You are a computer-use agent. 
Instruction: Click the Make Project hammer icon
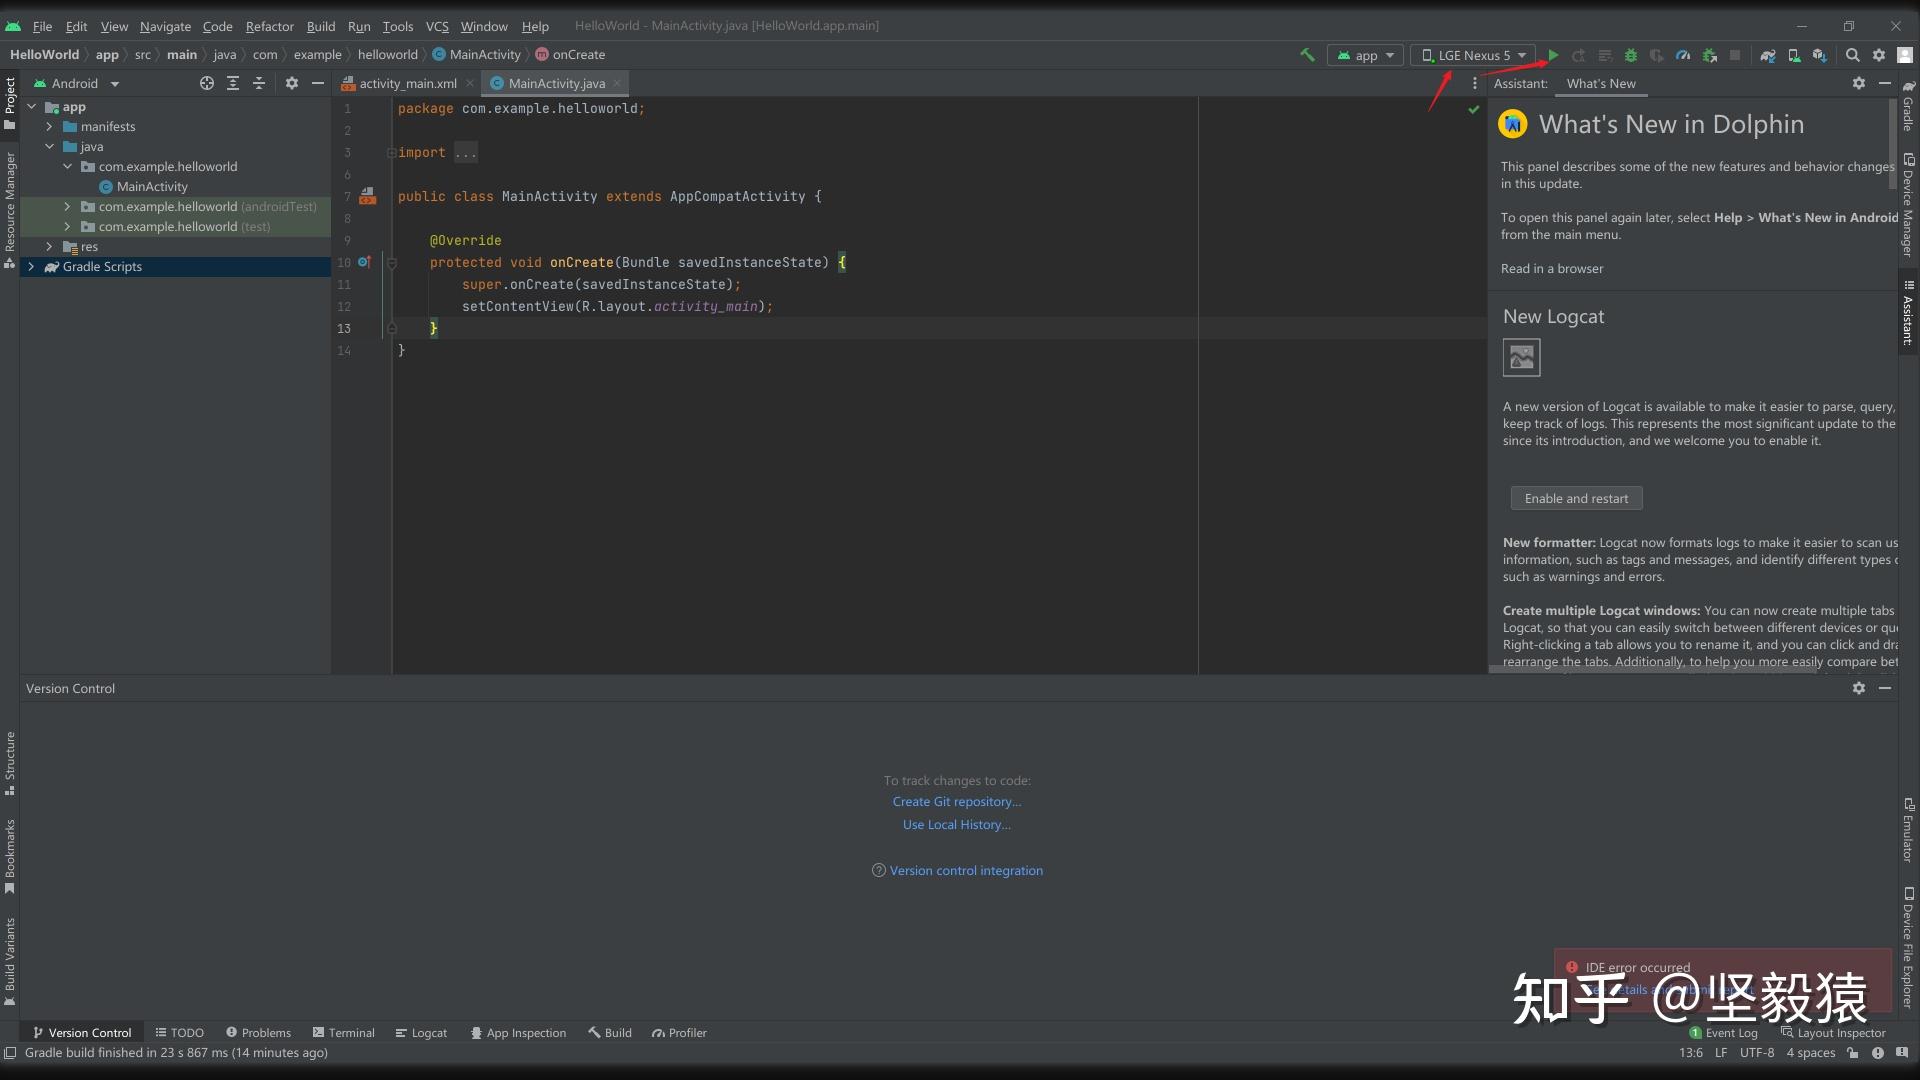coord(1307,55)
